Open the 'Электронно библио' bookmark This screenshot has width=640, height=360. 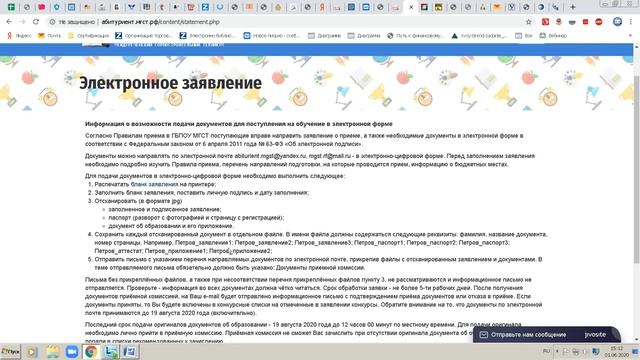coord(208,36)
